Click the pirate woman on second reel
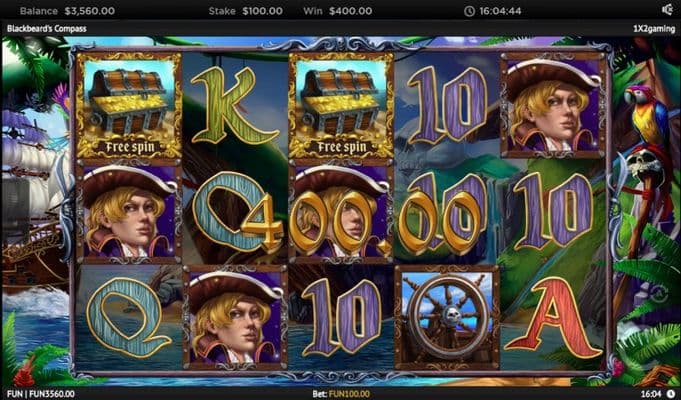 235,318
